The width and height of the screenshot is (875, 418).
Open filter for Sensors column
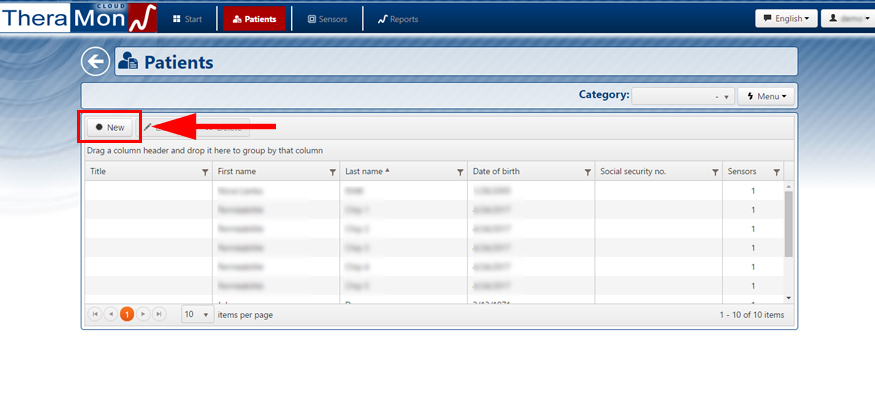[x=776, y=172]
